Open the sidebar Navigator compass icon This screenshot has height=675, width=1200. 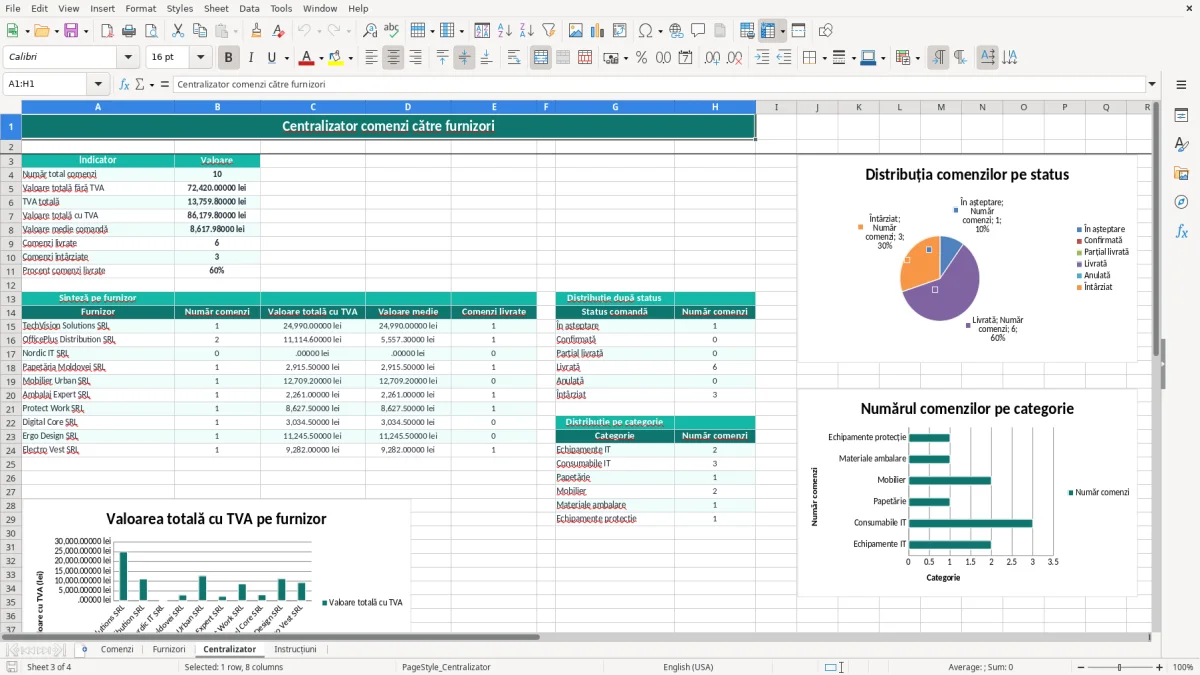pyautogui.click(x=1181, y=202)
